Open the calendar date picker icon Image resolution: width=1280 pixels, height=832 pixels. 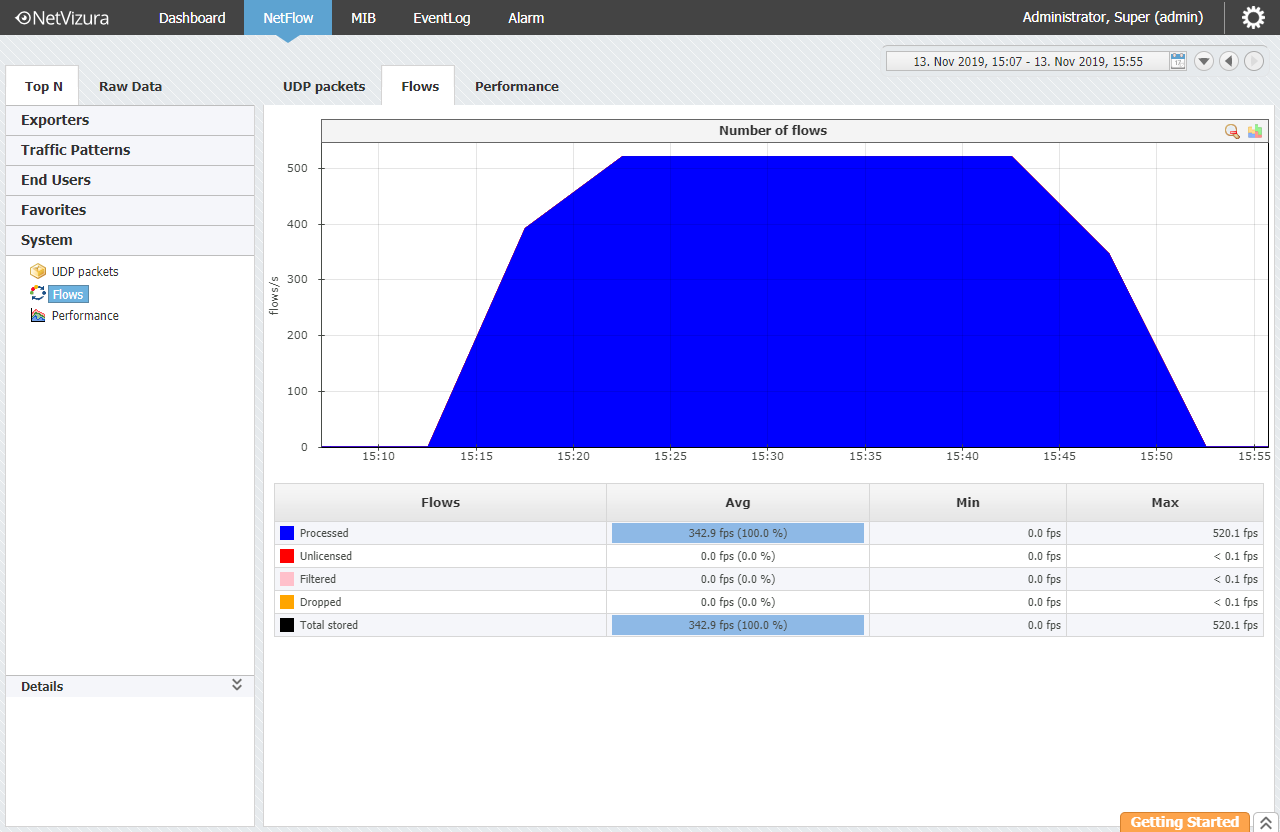(x=1178, y=61)
